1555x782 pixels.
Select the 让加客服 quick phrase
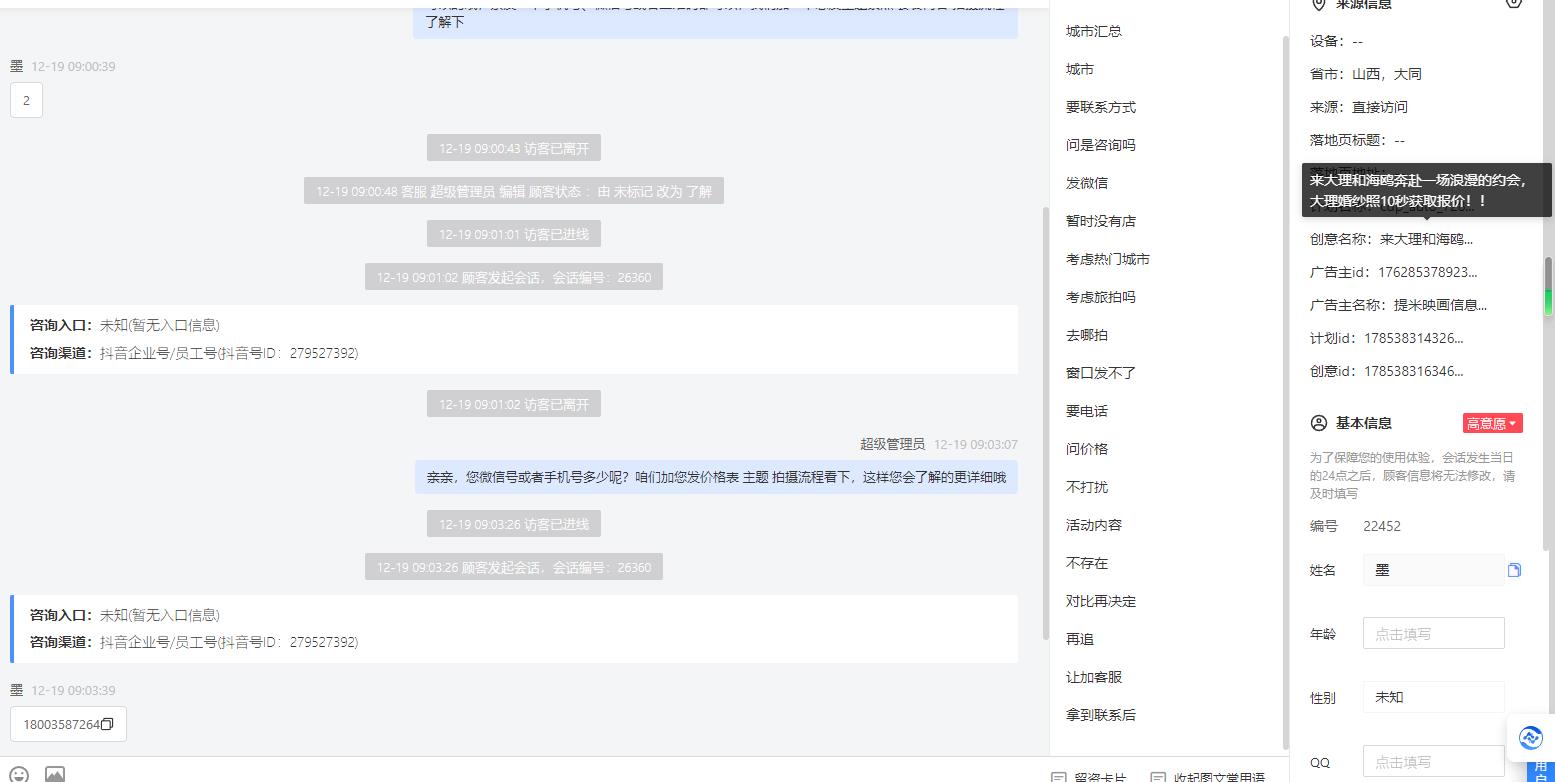click(x=1094, y=677)
